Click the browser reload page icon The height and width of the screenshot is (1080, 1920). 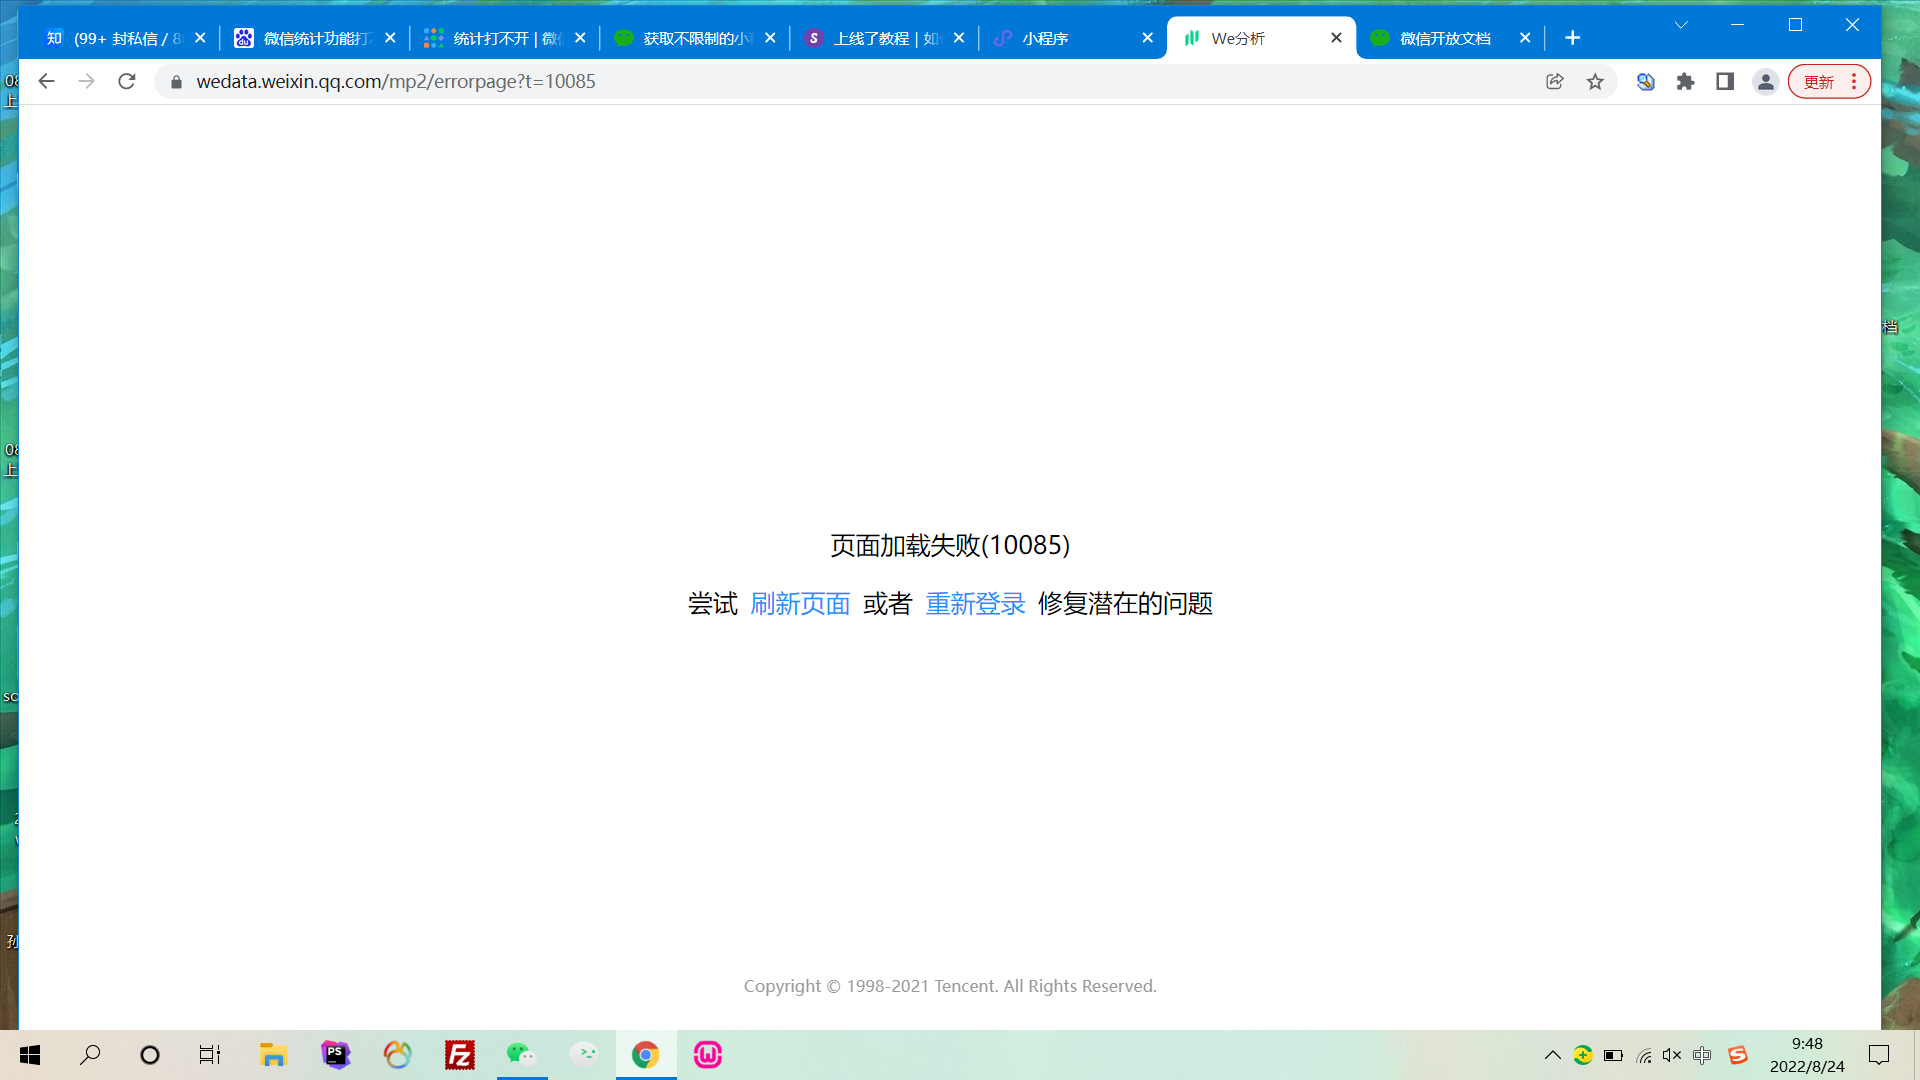coord(127,81)
